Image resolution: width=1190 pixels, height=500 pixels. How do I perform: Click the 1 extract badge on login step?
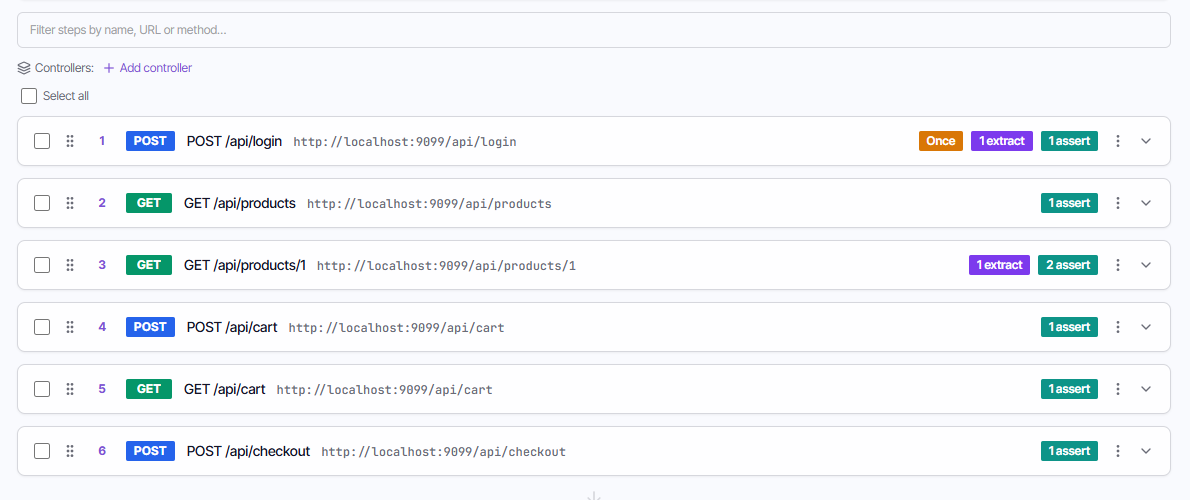coord(1002,141)
